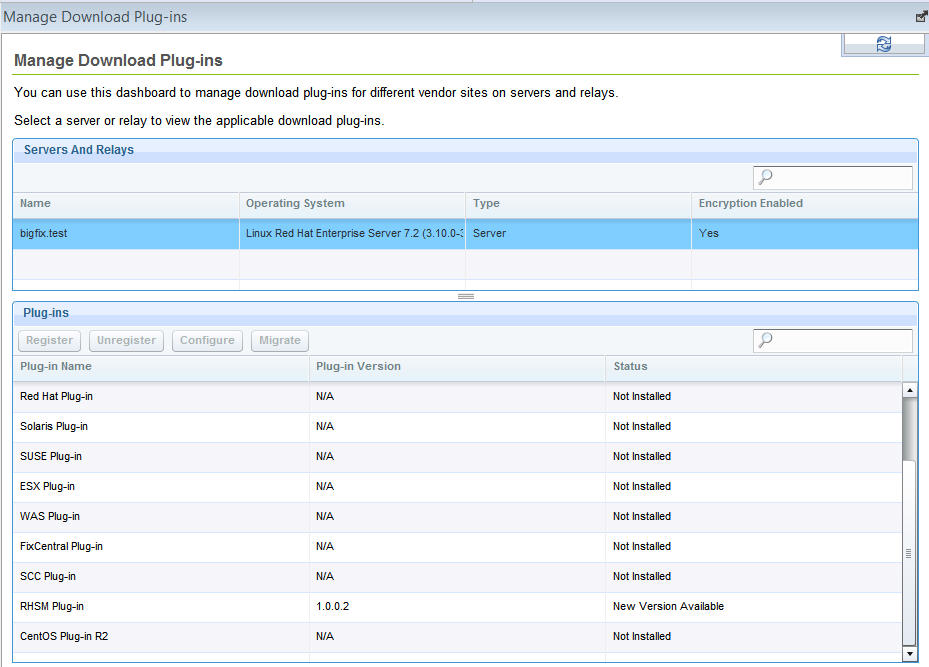Viewport: 929px width, 667px height.
Task: Click the Plug-ins search field
Action: click(x=840, y=340)
